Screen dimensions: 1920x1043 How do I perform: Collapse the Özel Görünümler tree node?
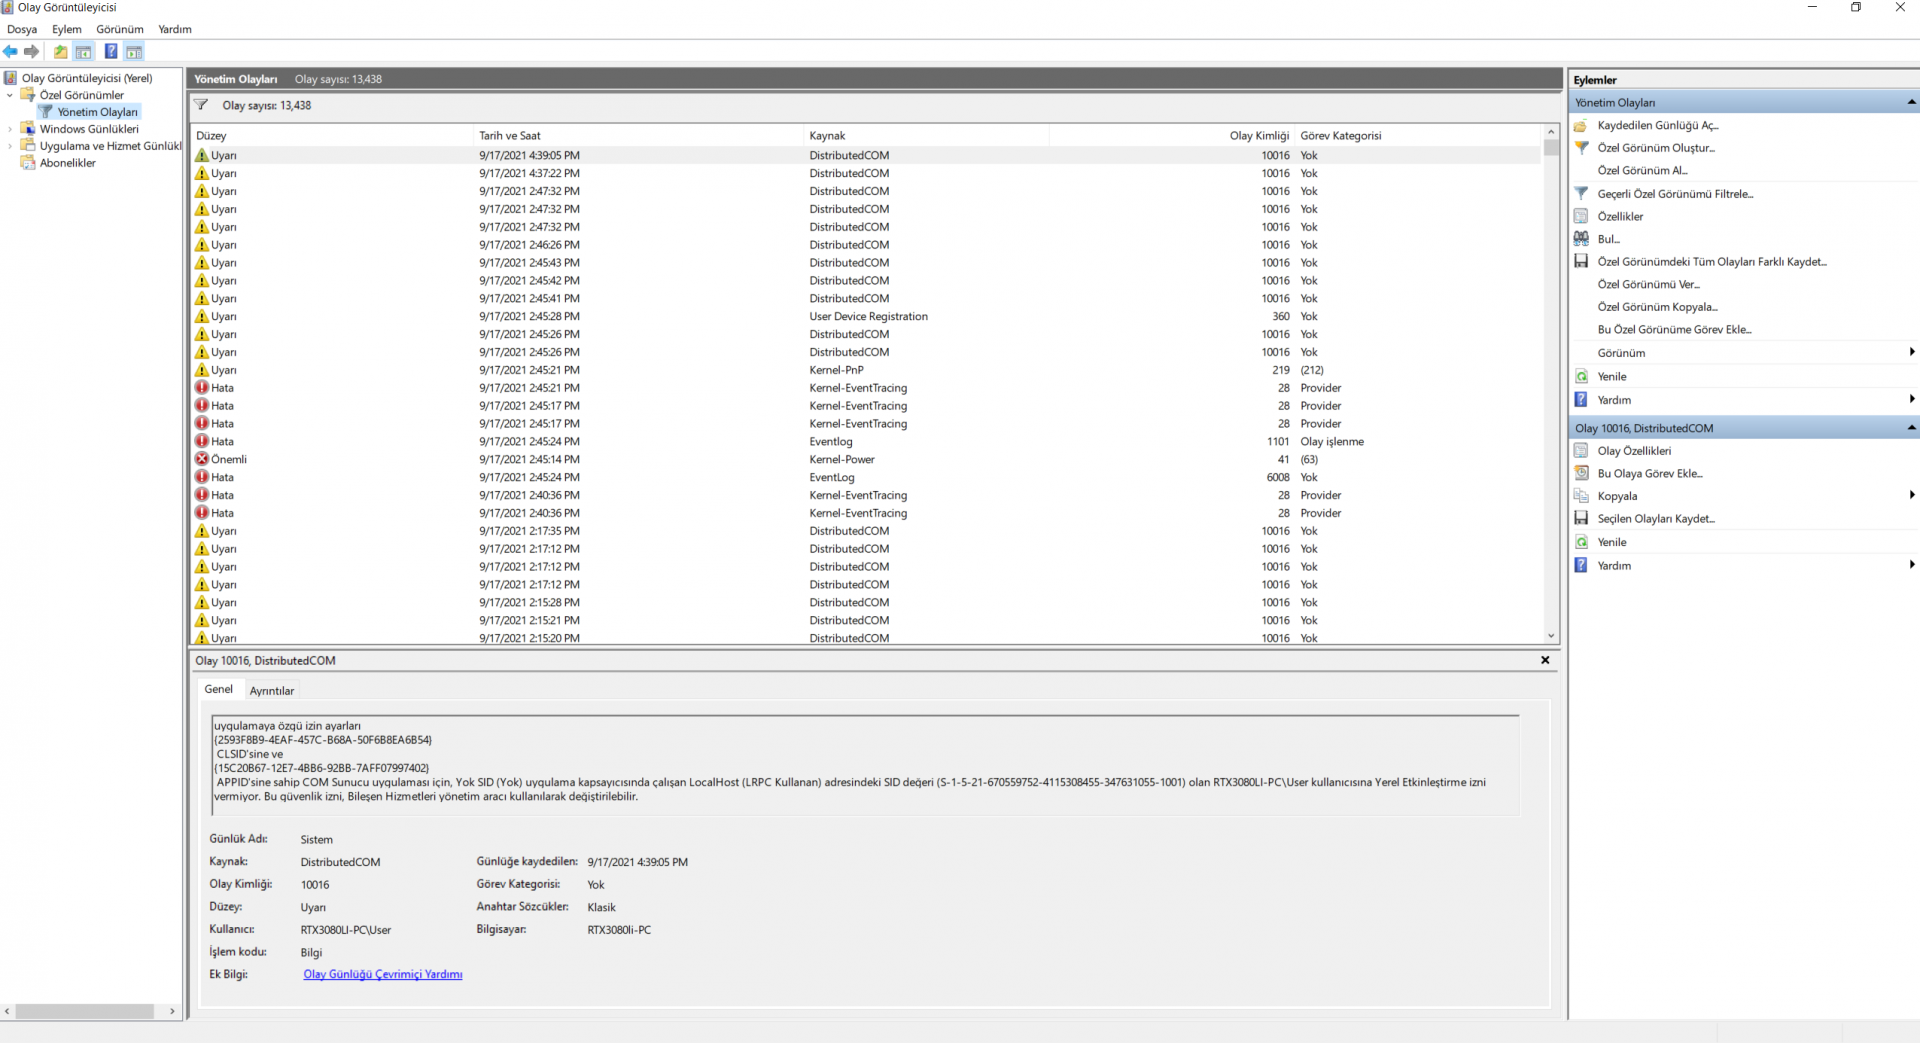tap(10, 95)
